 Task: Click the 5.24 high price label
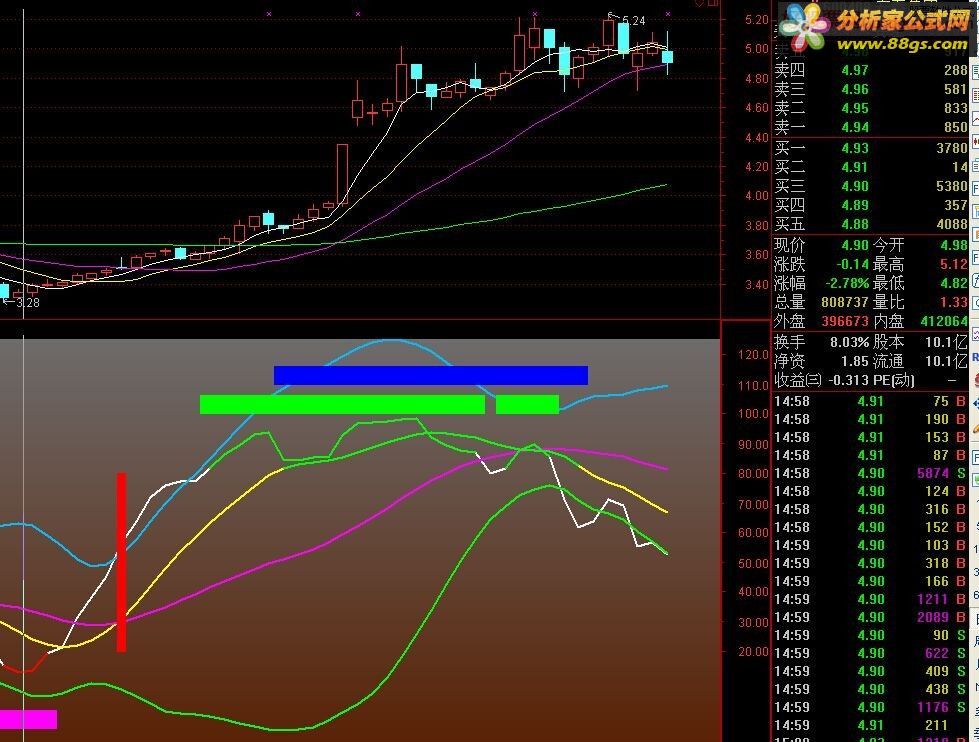(633, 21)
